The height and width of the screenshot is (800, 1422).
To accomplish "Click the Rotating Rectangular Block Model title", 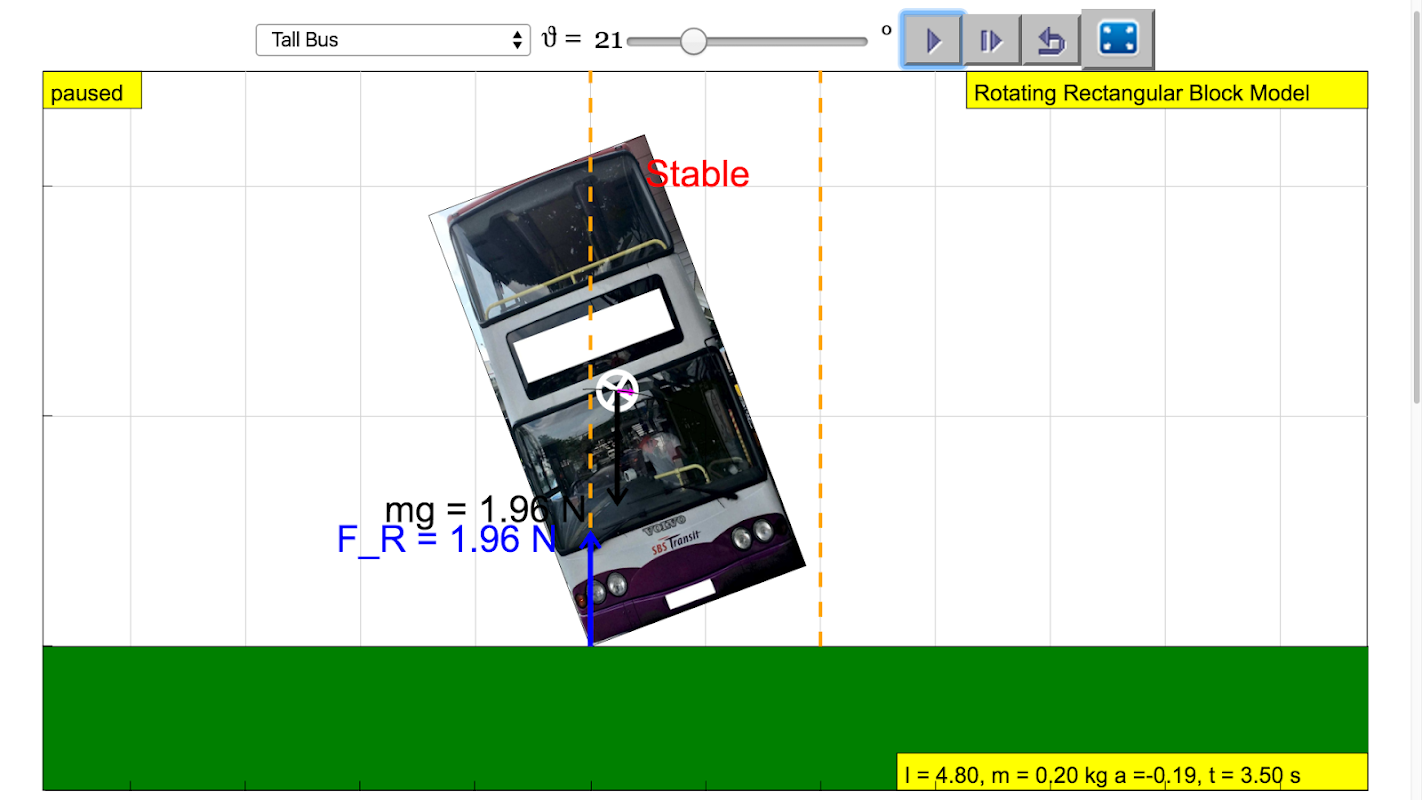I will (x=1166, y=92).
